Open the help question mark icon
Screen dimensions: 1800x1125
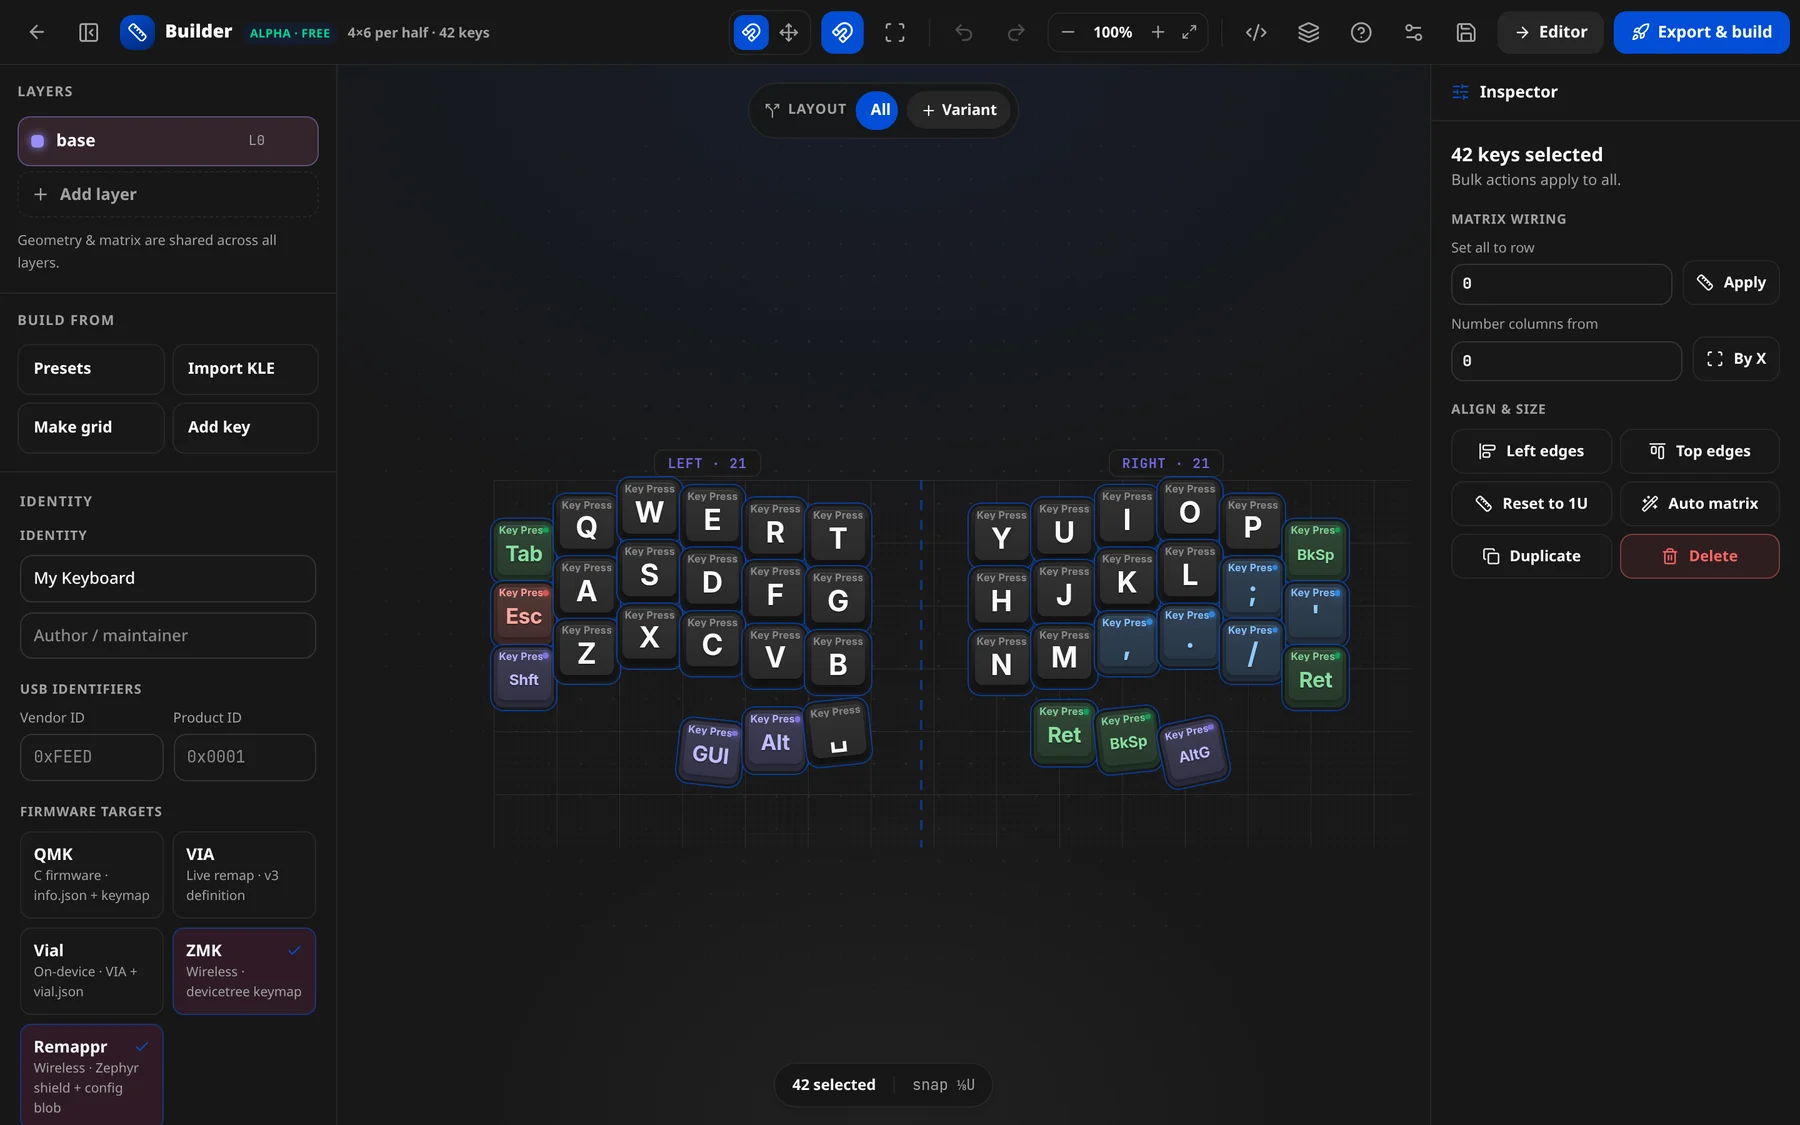tap(1361, 32)
